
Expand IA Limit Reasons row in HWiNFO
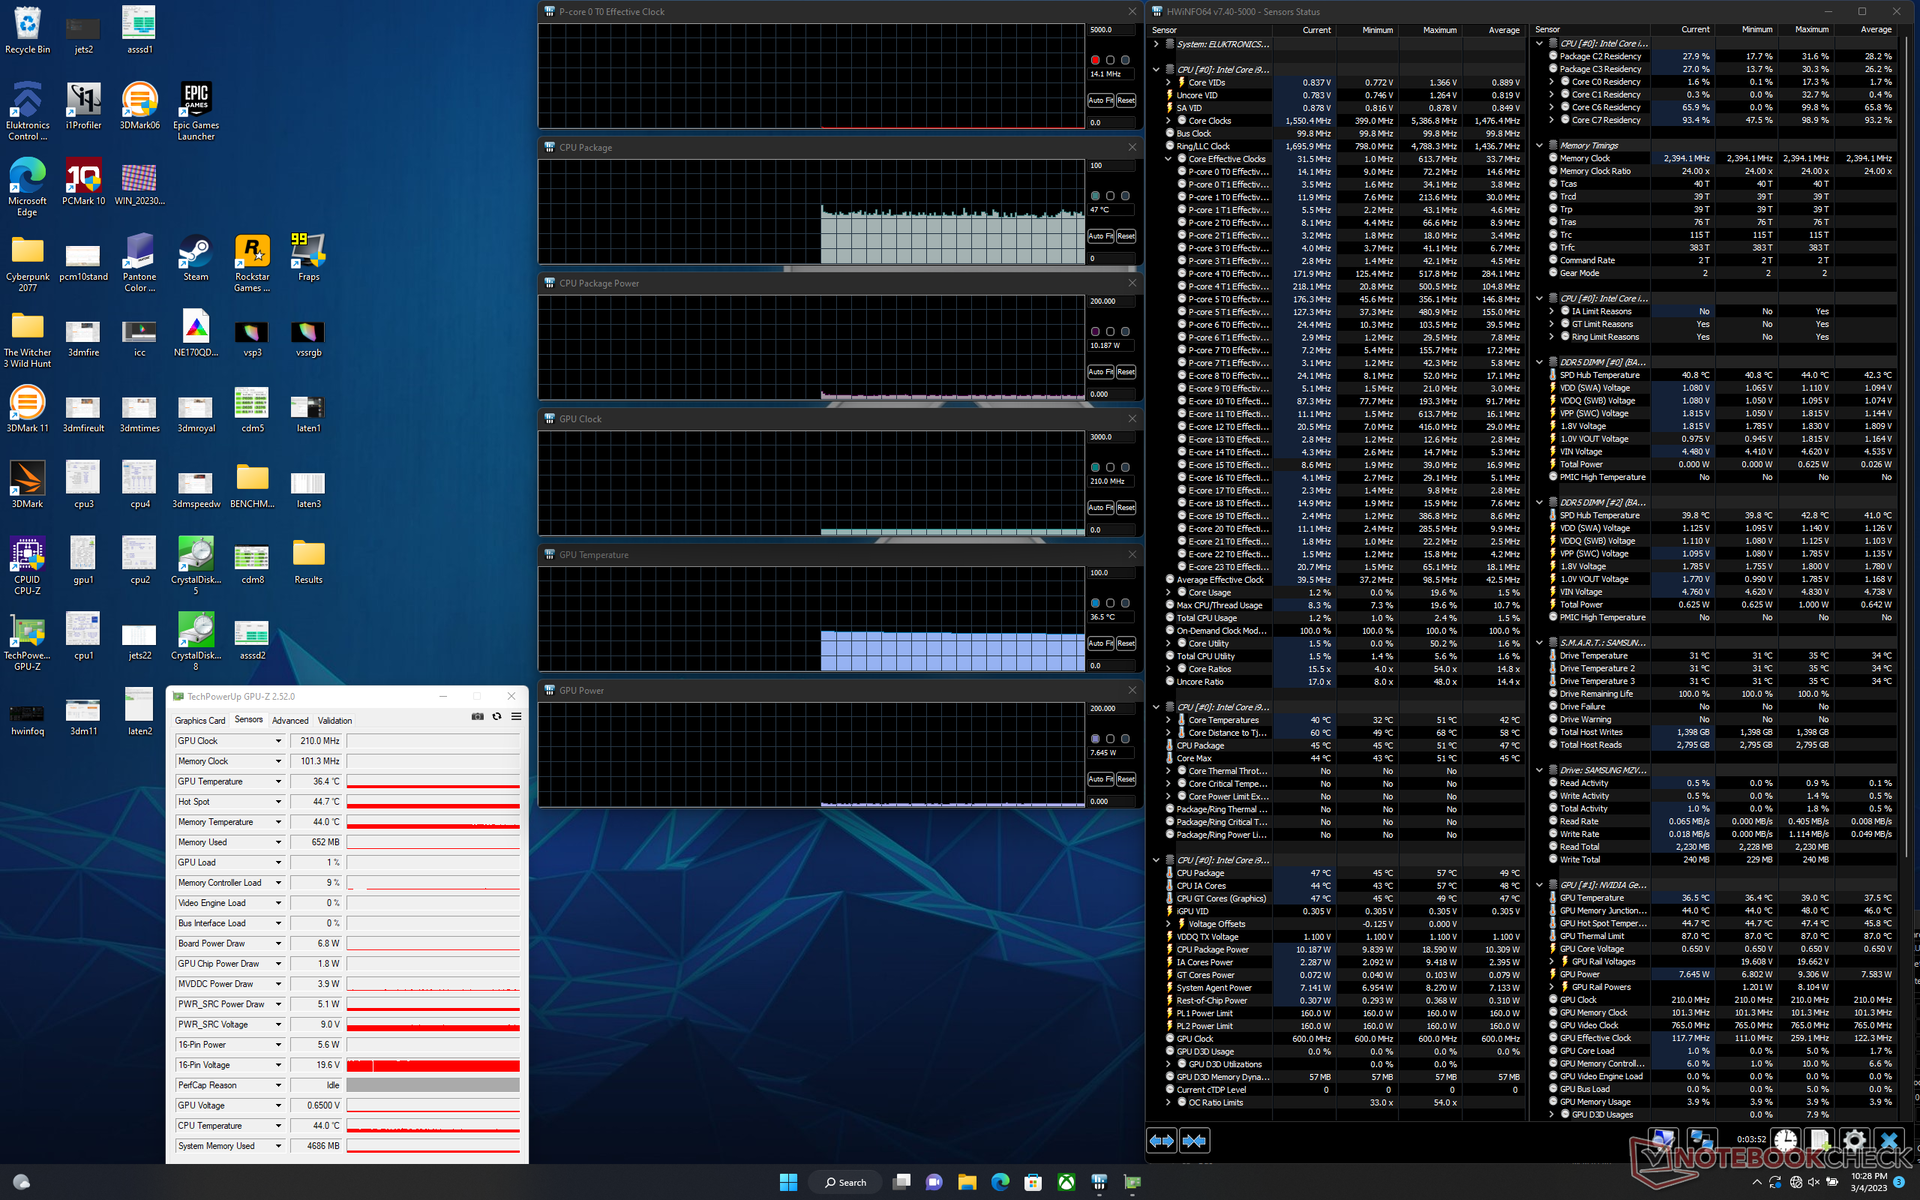[1552, 311]
